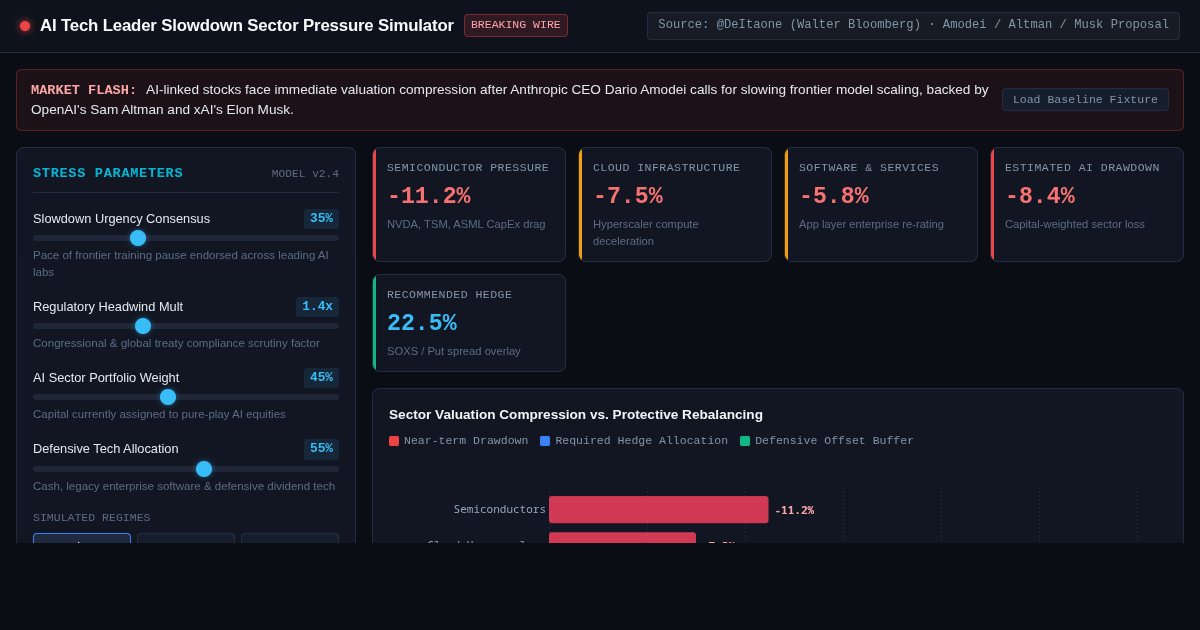1200x630 pixels.
Task: Click the MARKET FLASH label
Action: tap(84, 90)
